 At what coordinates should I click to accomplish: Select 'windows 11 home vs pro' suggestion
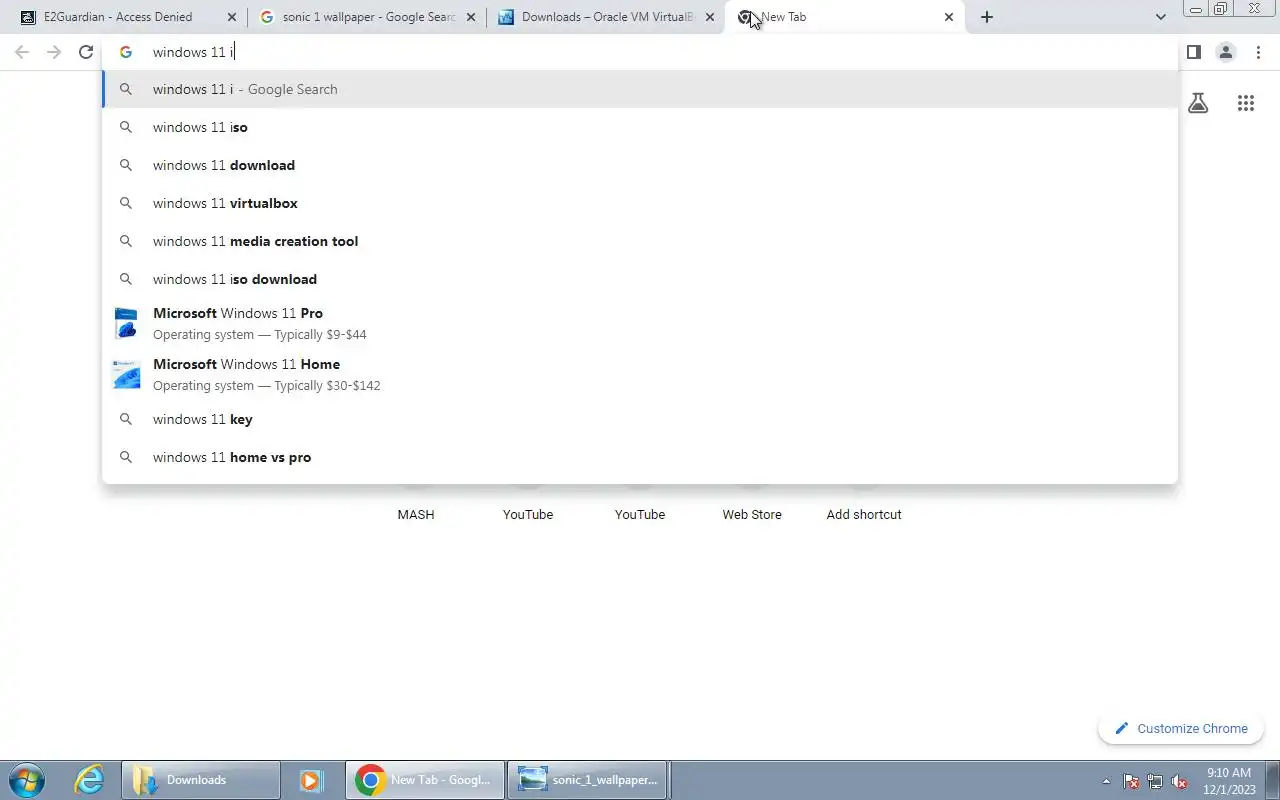[x=640, y=457]
